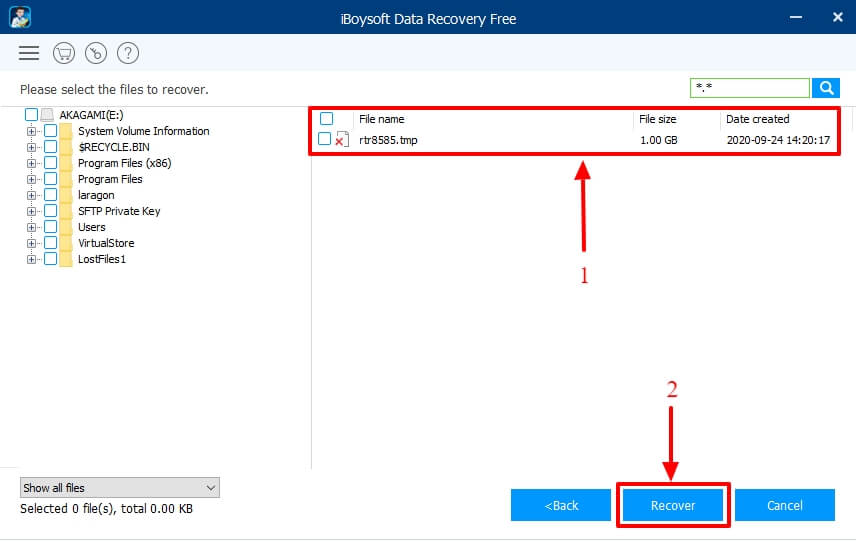Select all files via header checkbox

326,118
